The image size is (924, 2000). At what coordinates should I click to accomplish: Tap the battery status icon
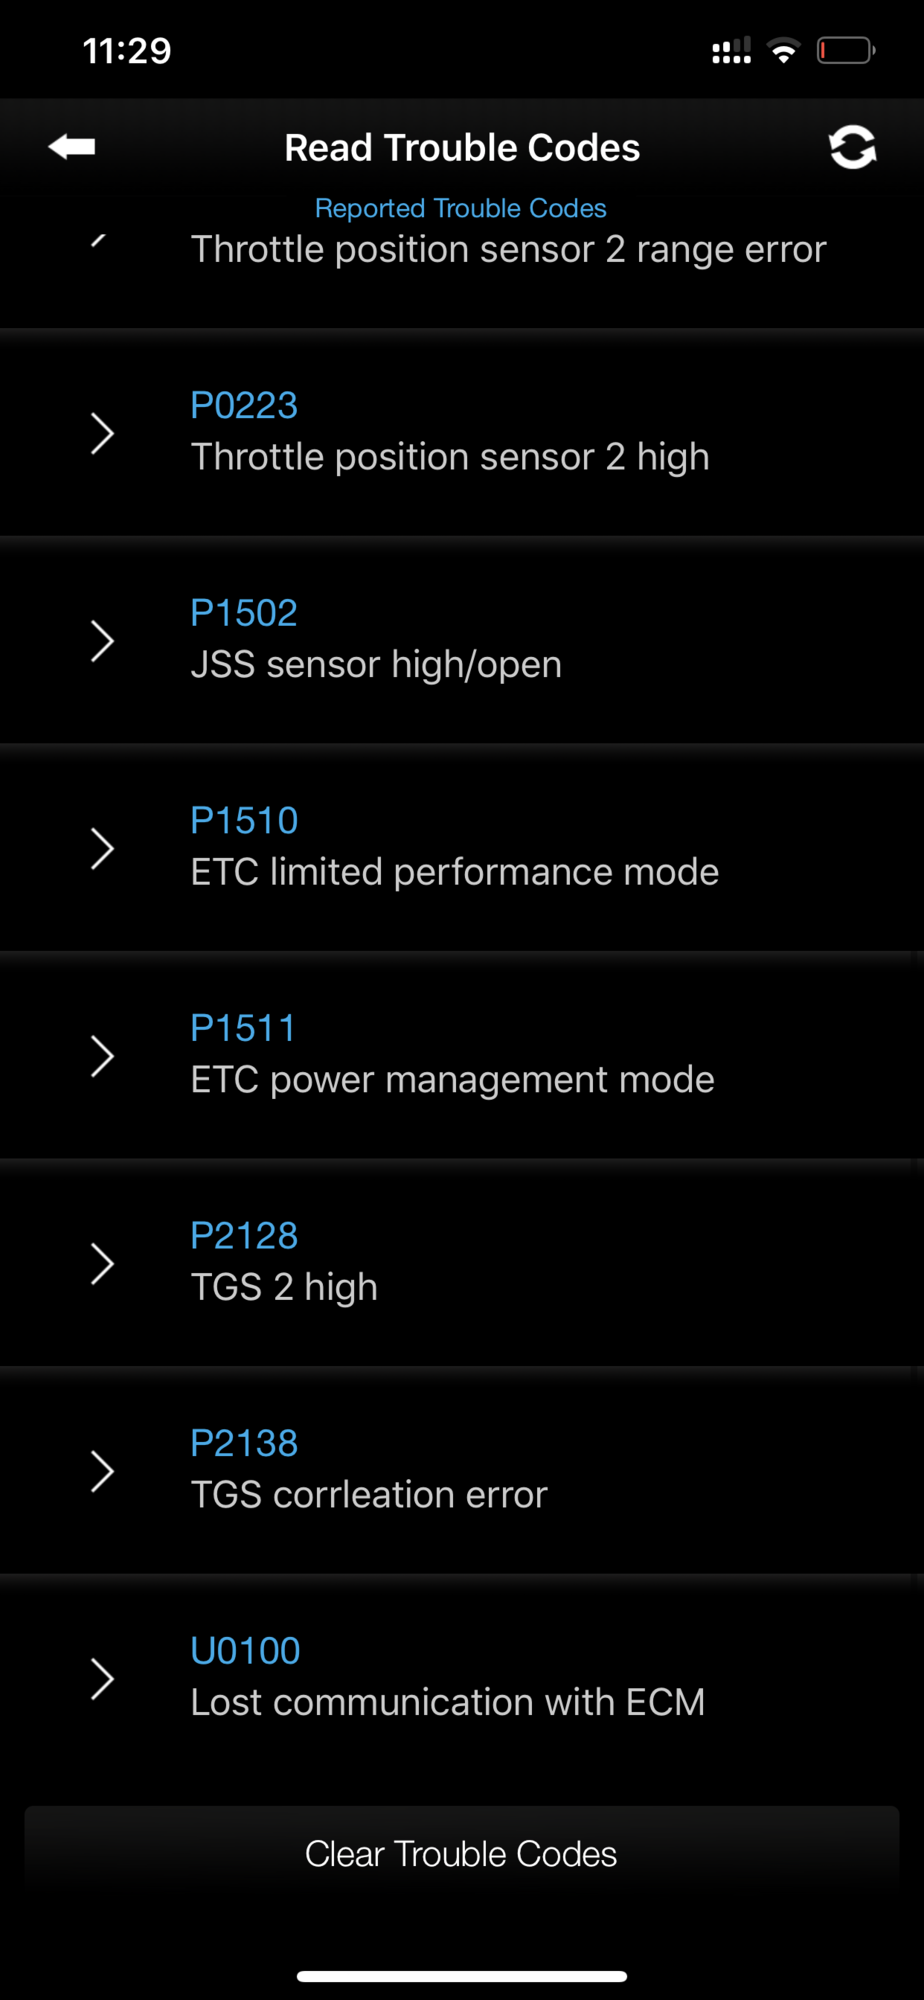(x=845, y=51)
